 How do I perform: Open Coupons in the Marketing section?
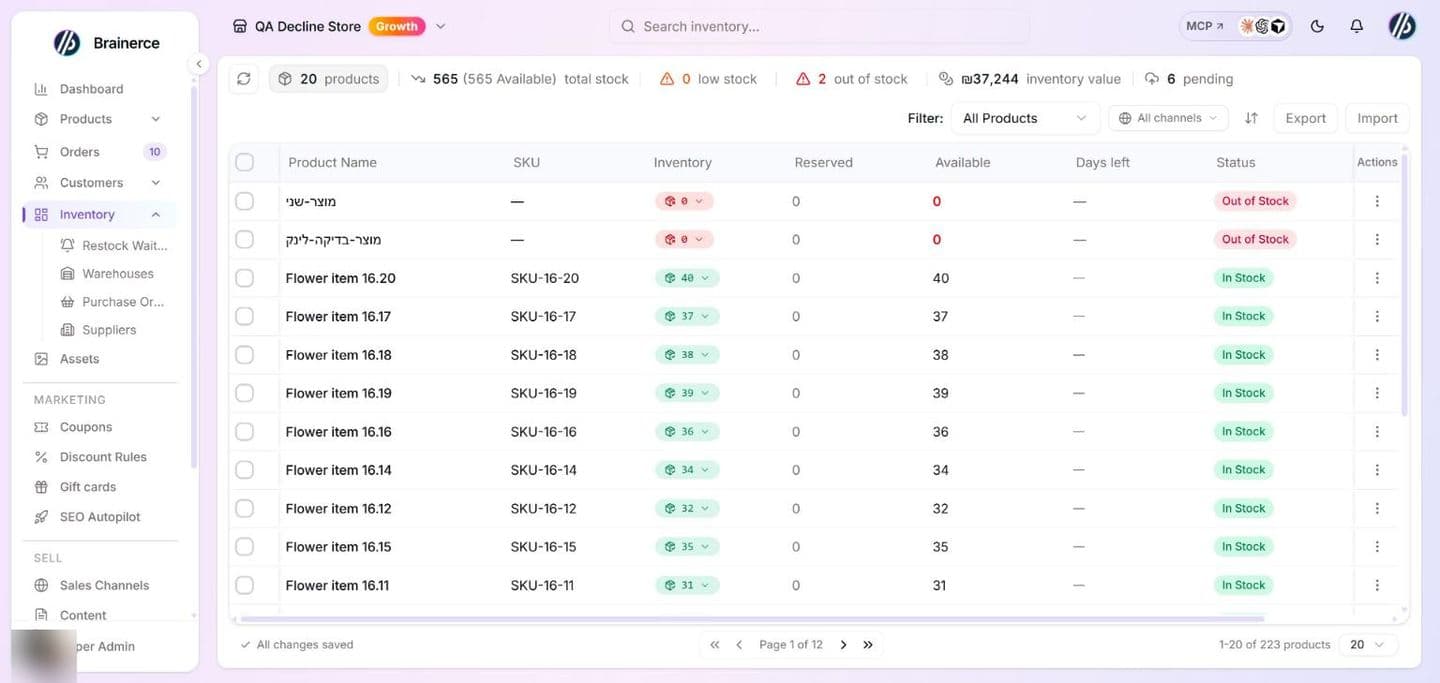[86, 427]
